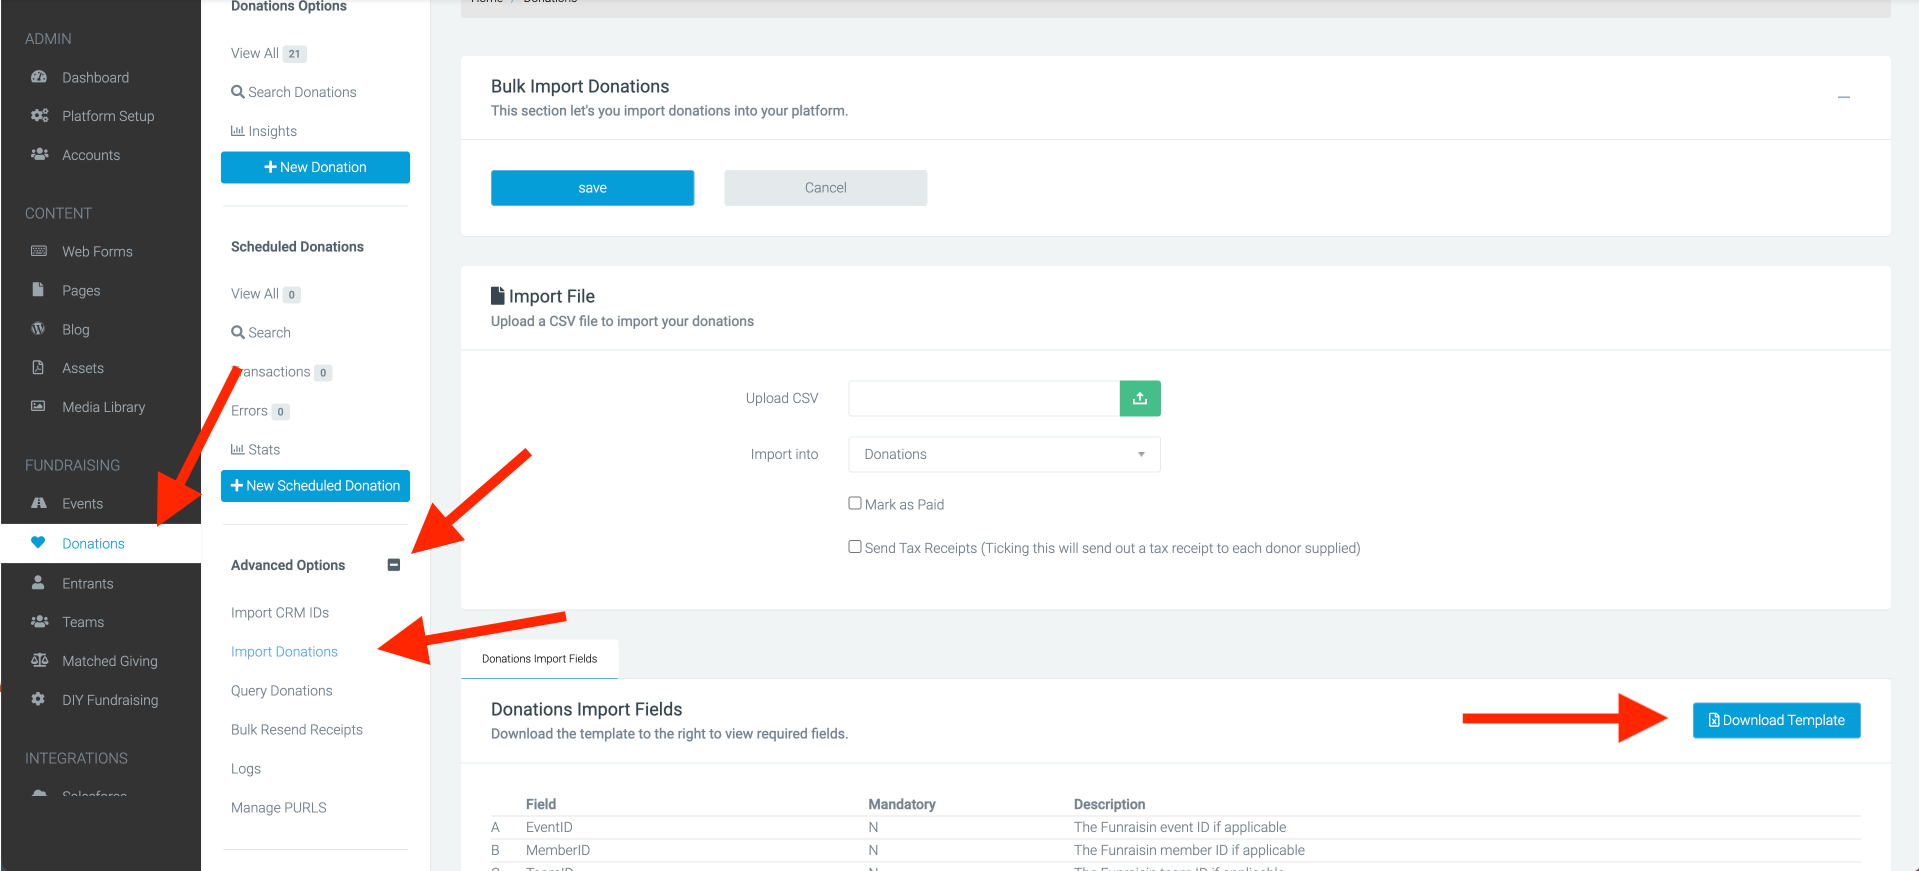
Task: Open Query Donations option
Action: pyautogui.click(x=282, y=691)
